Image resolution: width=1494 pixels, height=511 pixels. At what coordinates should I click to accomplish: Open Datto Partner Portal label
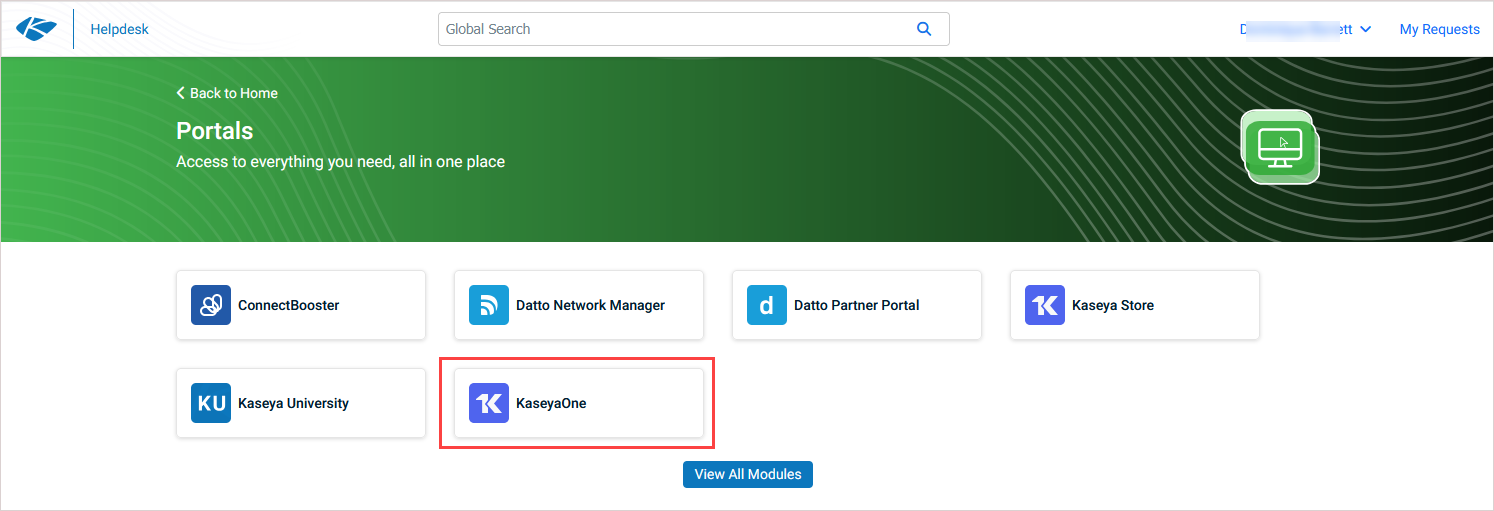(x=856, y=305)
